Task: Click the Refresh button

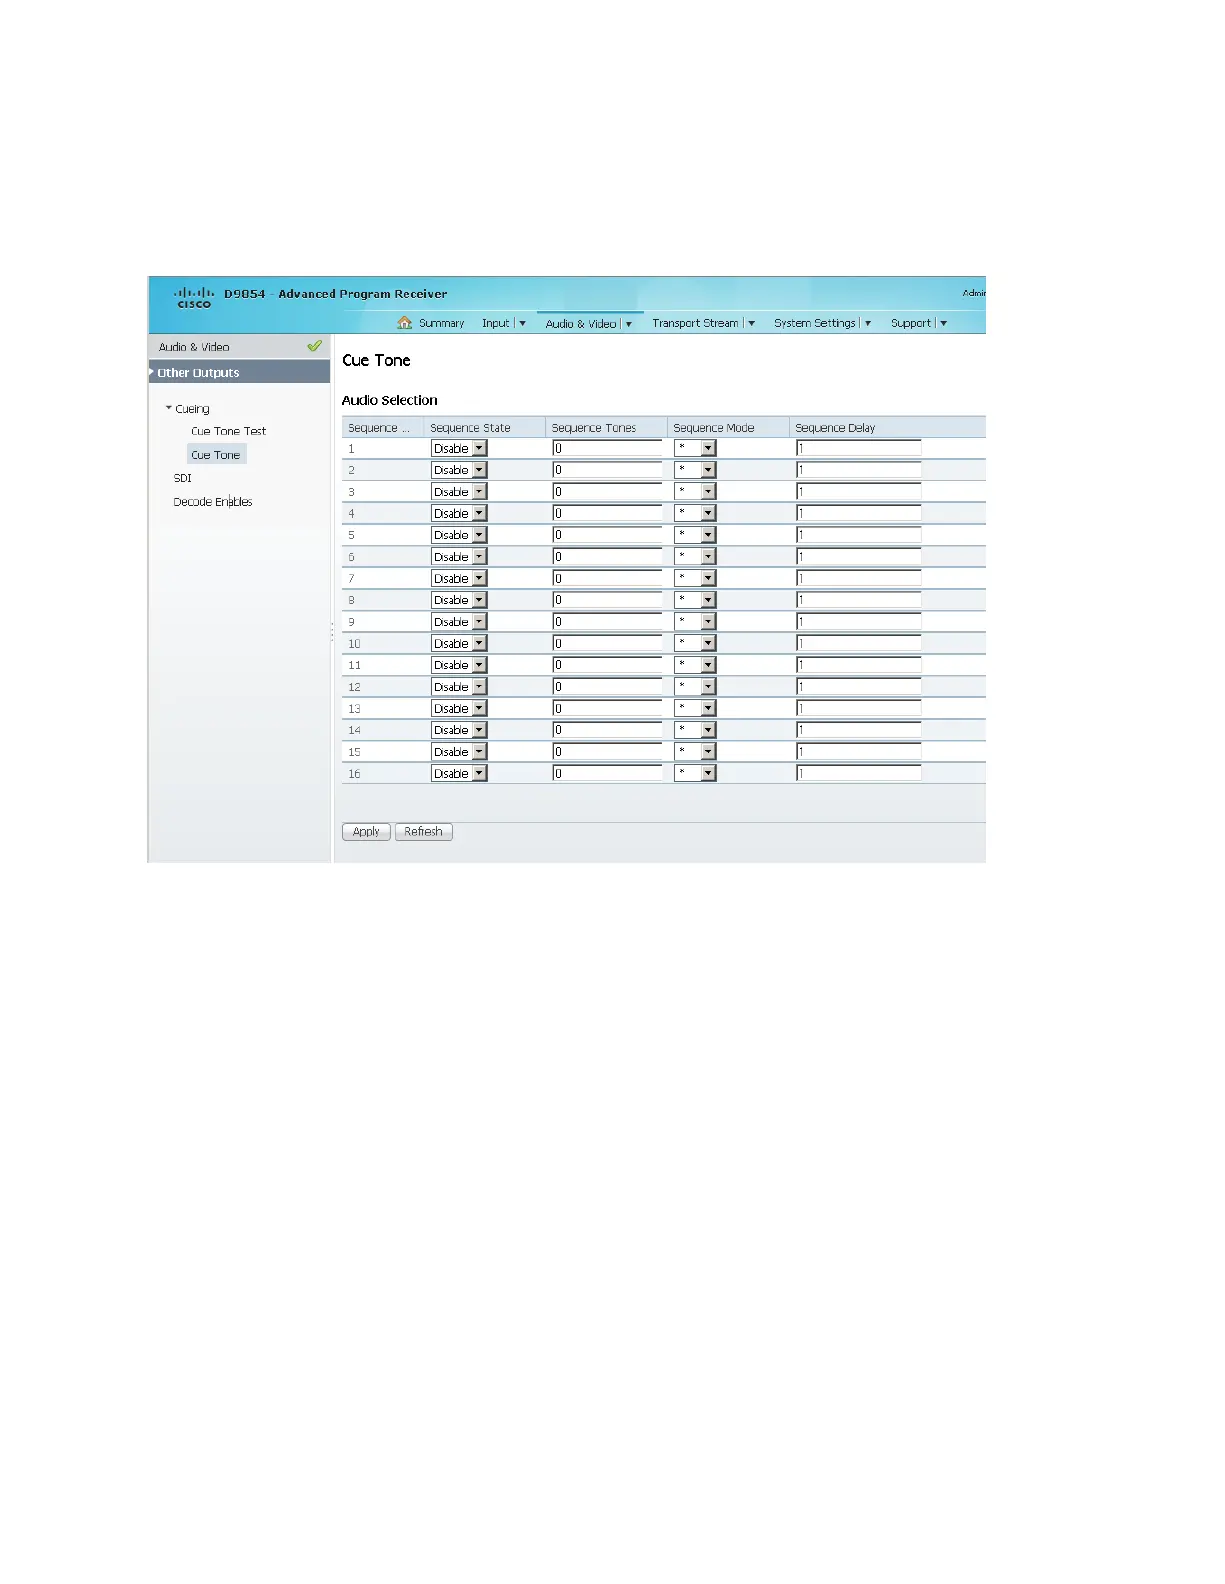Action: [x=423, y=832]
